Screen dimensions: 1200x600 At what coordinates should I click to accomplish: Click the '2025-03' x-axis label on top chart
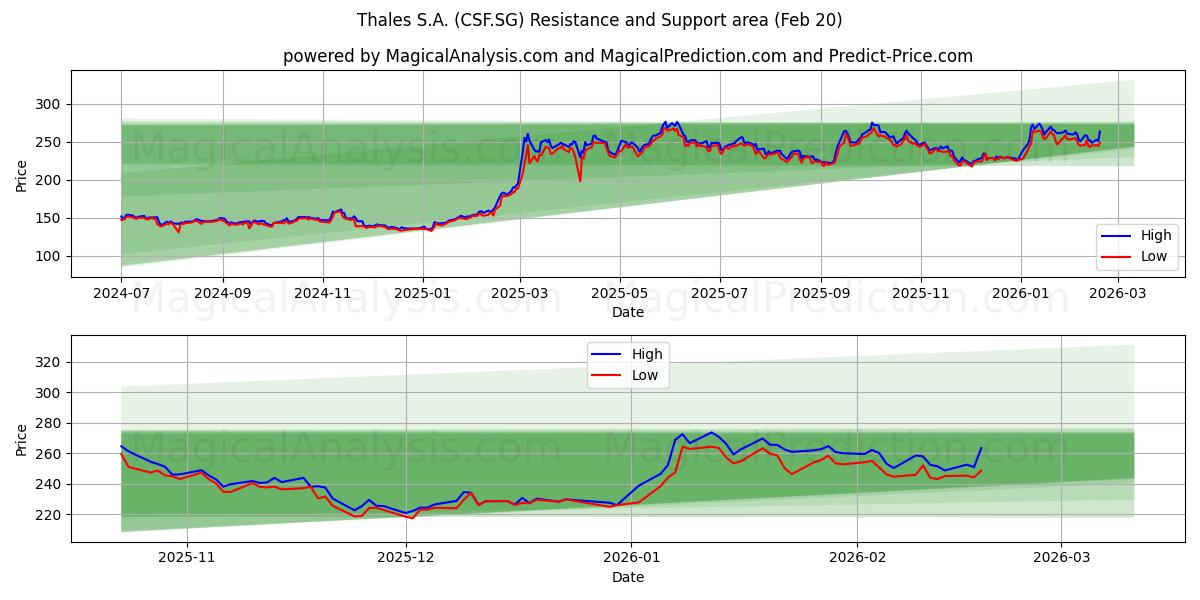[x=519, y=294]
